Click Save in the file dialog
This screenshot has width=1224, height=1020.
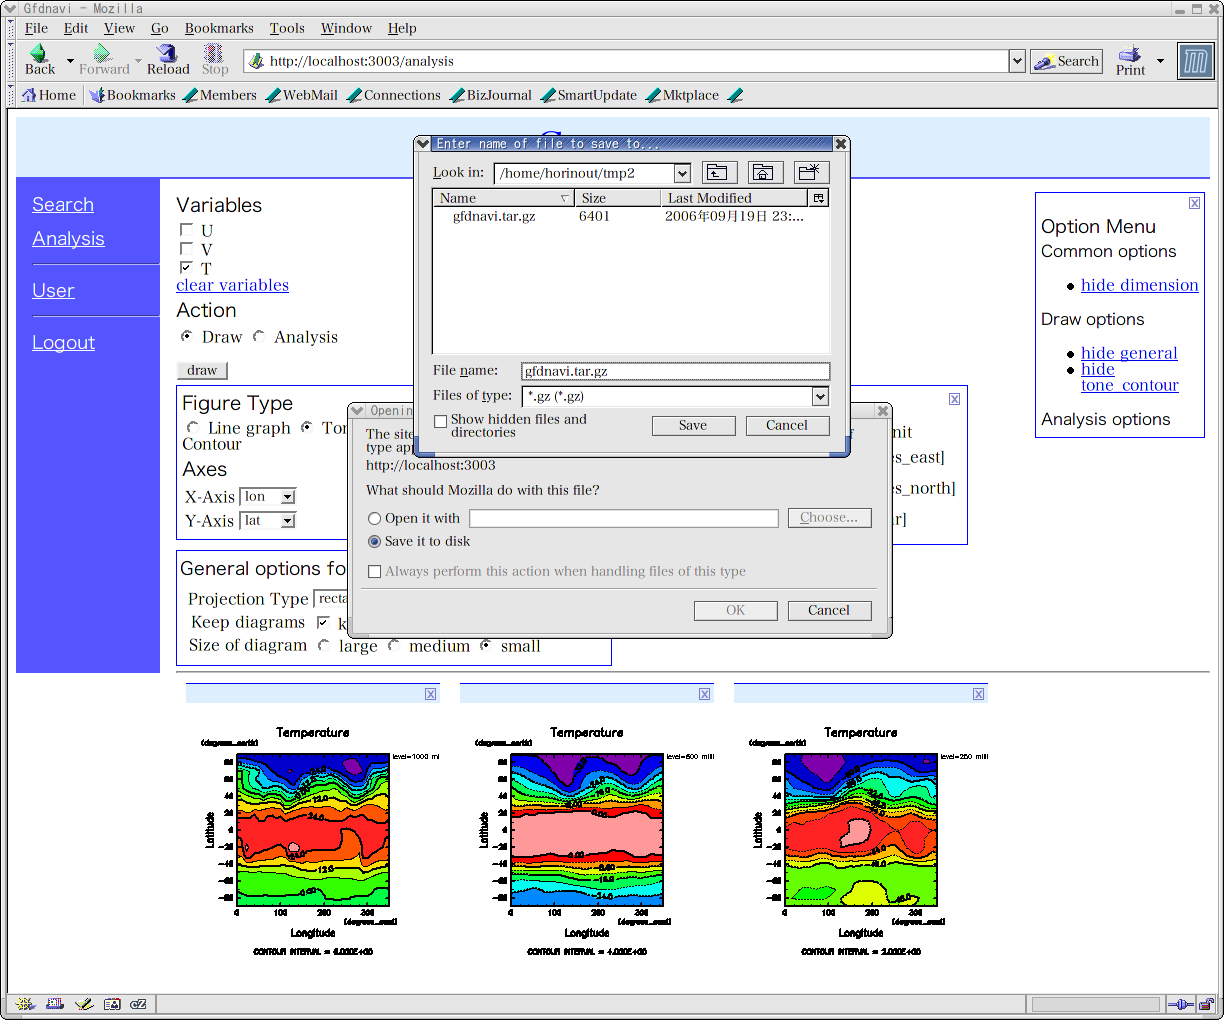693,425
